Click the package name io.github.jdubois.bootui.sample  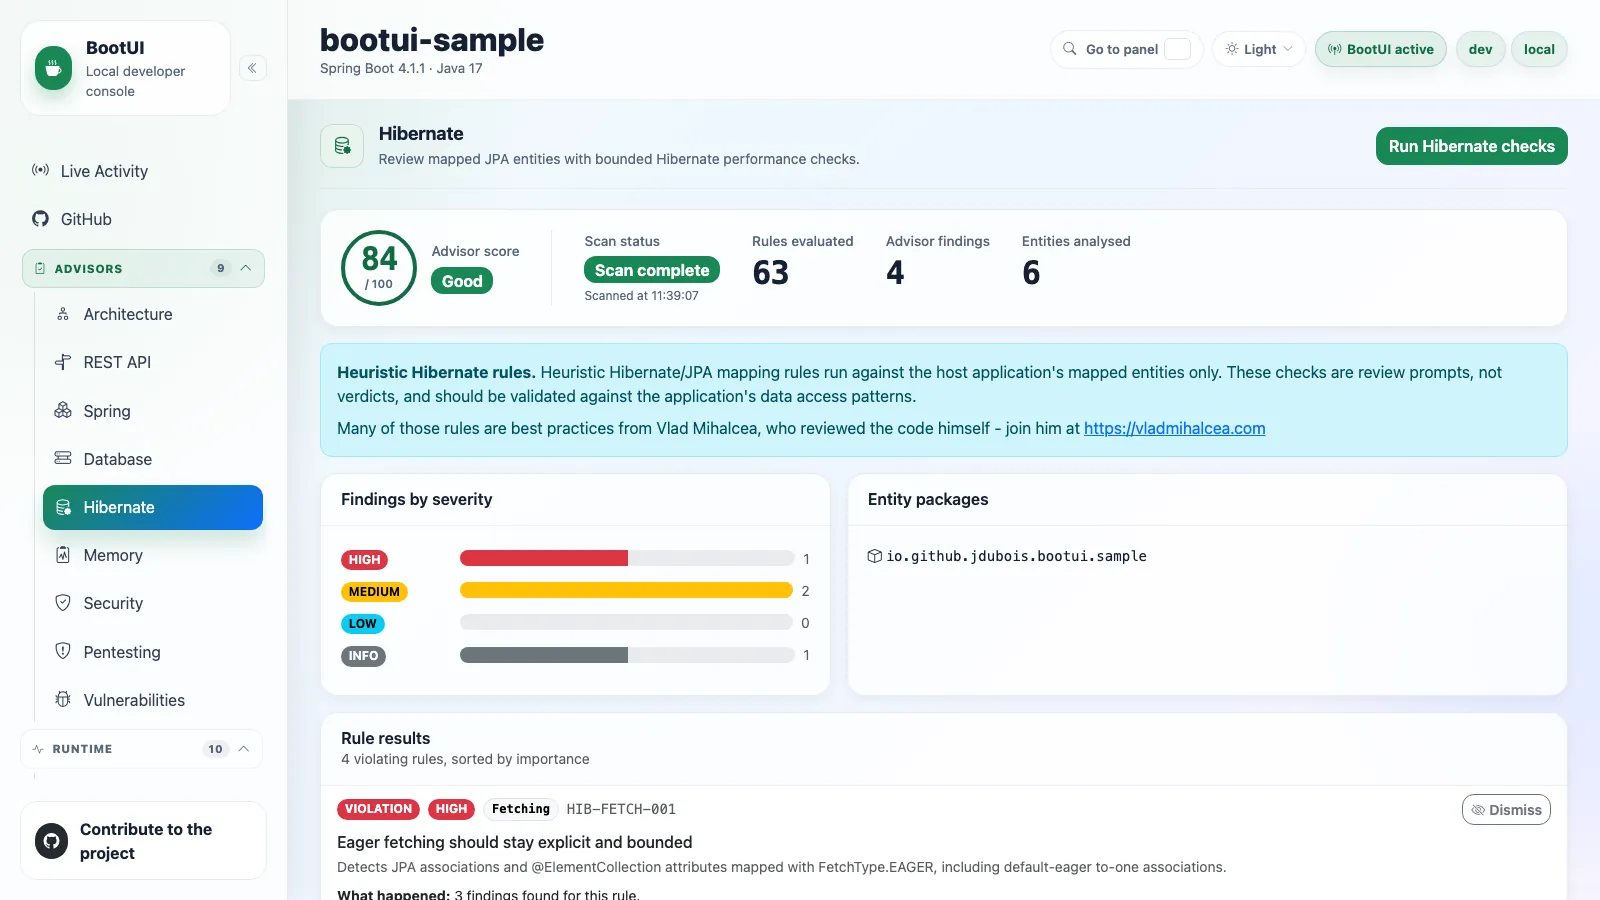[1016, 556]
